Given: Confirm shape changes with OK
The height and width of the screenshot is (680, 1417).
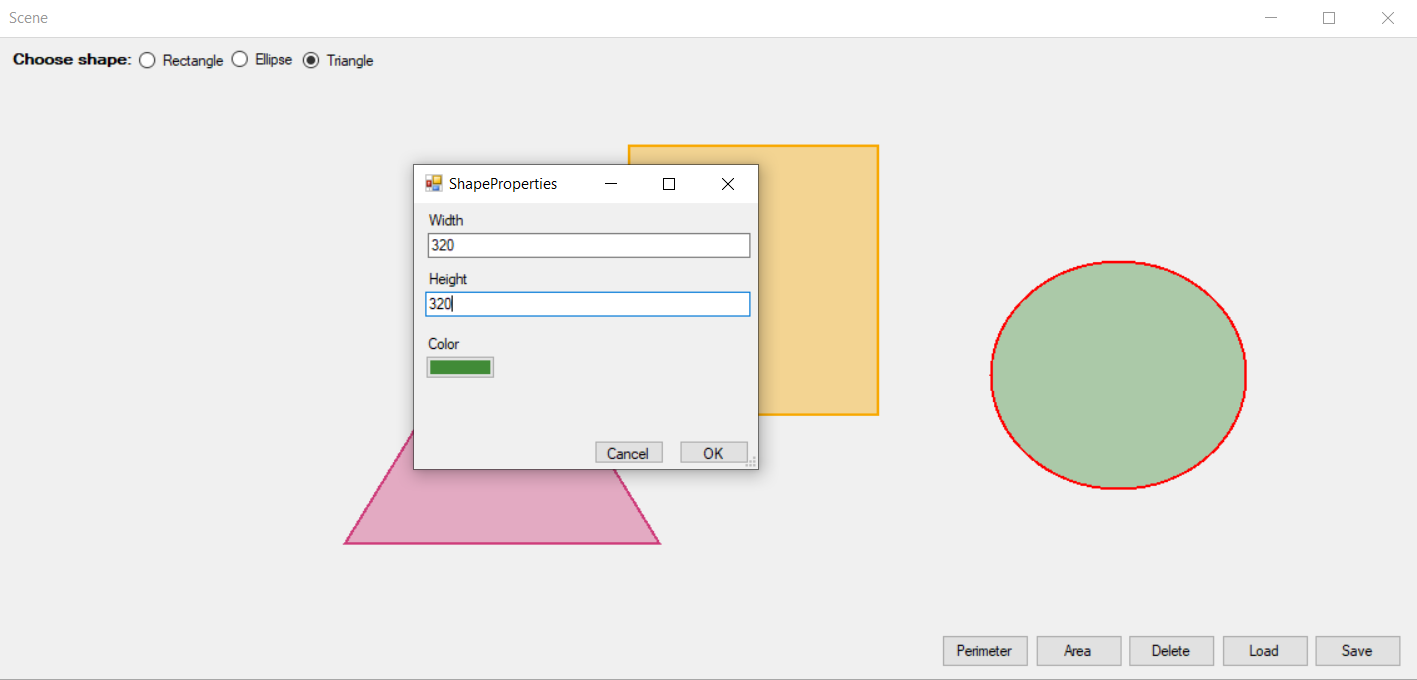Looking at the screenshot, I should click(x=713, y=452).
